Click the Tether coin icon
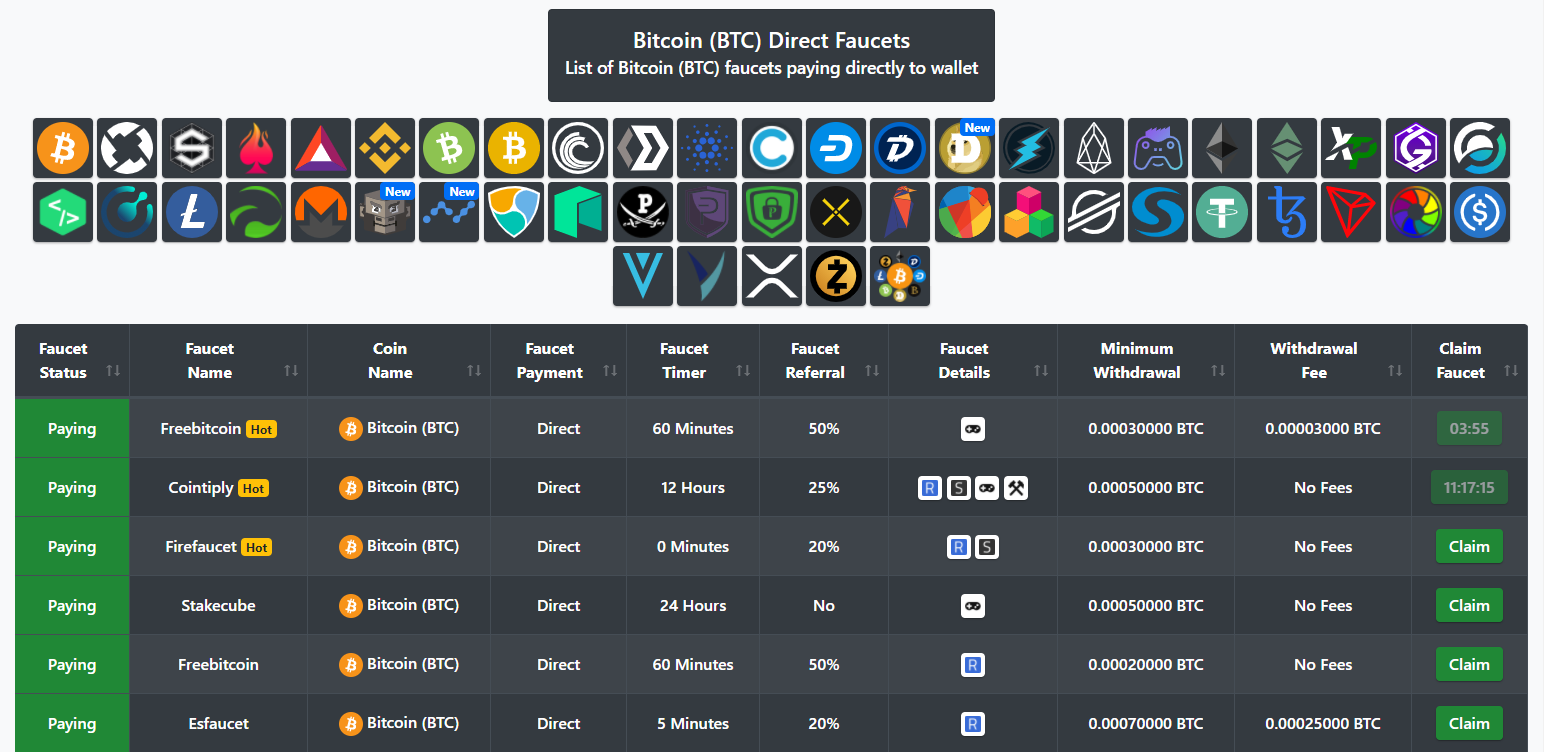1544x752 pixels. click(x=1222, y=212)
